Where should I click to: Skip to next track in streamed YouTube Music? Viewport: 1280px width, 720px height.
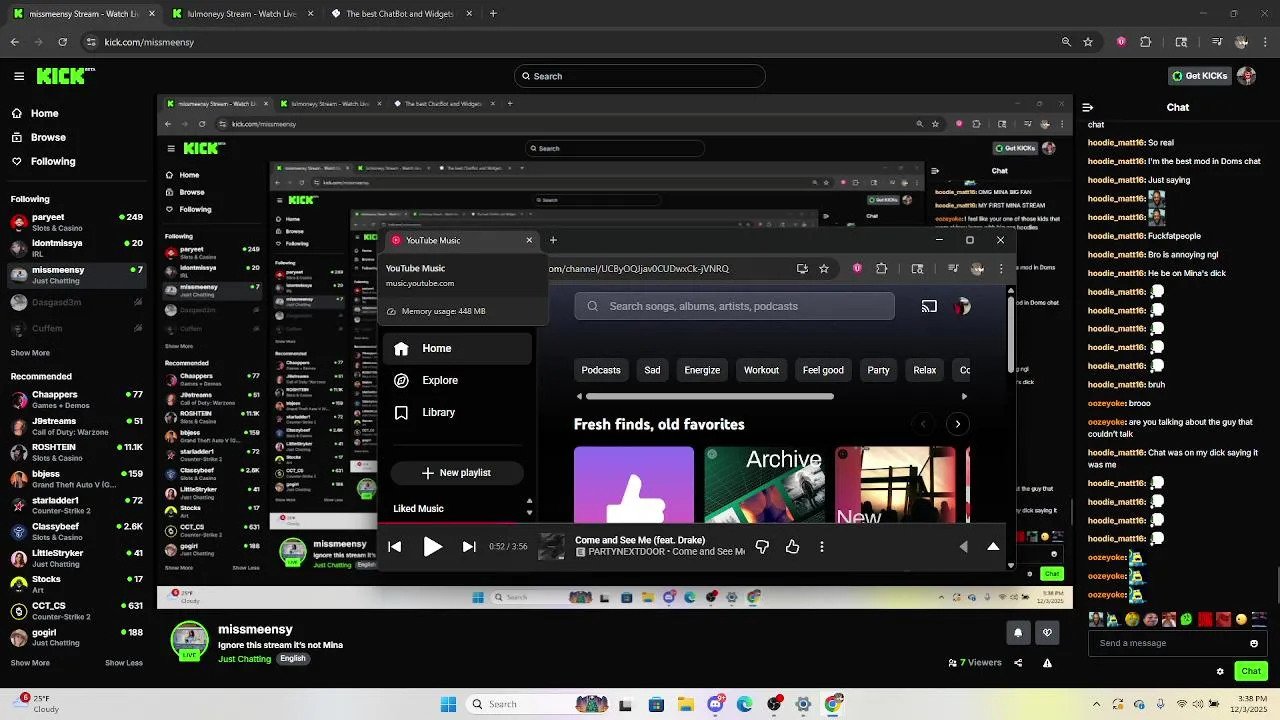pos(469,547)
